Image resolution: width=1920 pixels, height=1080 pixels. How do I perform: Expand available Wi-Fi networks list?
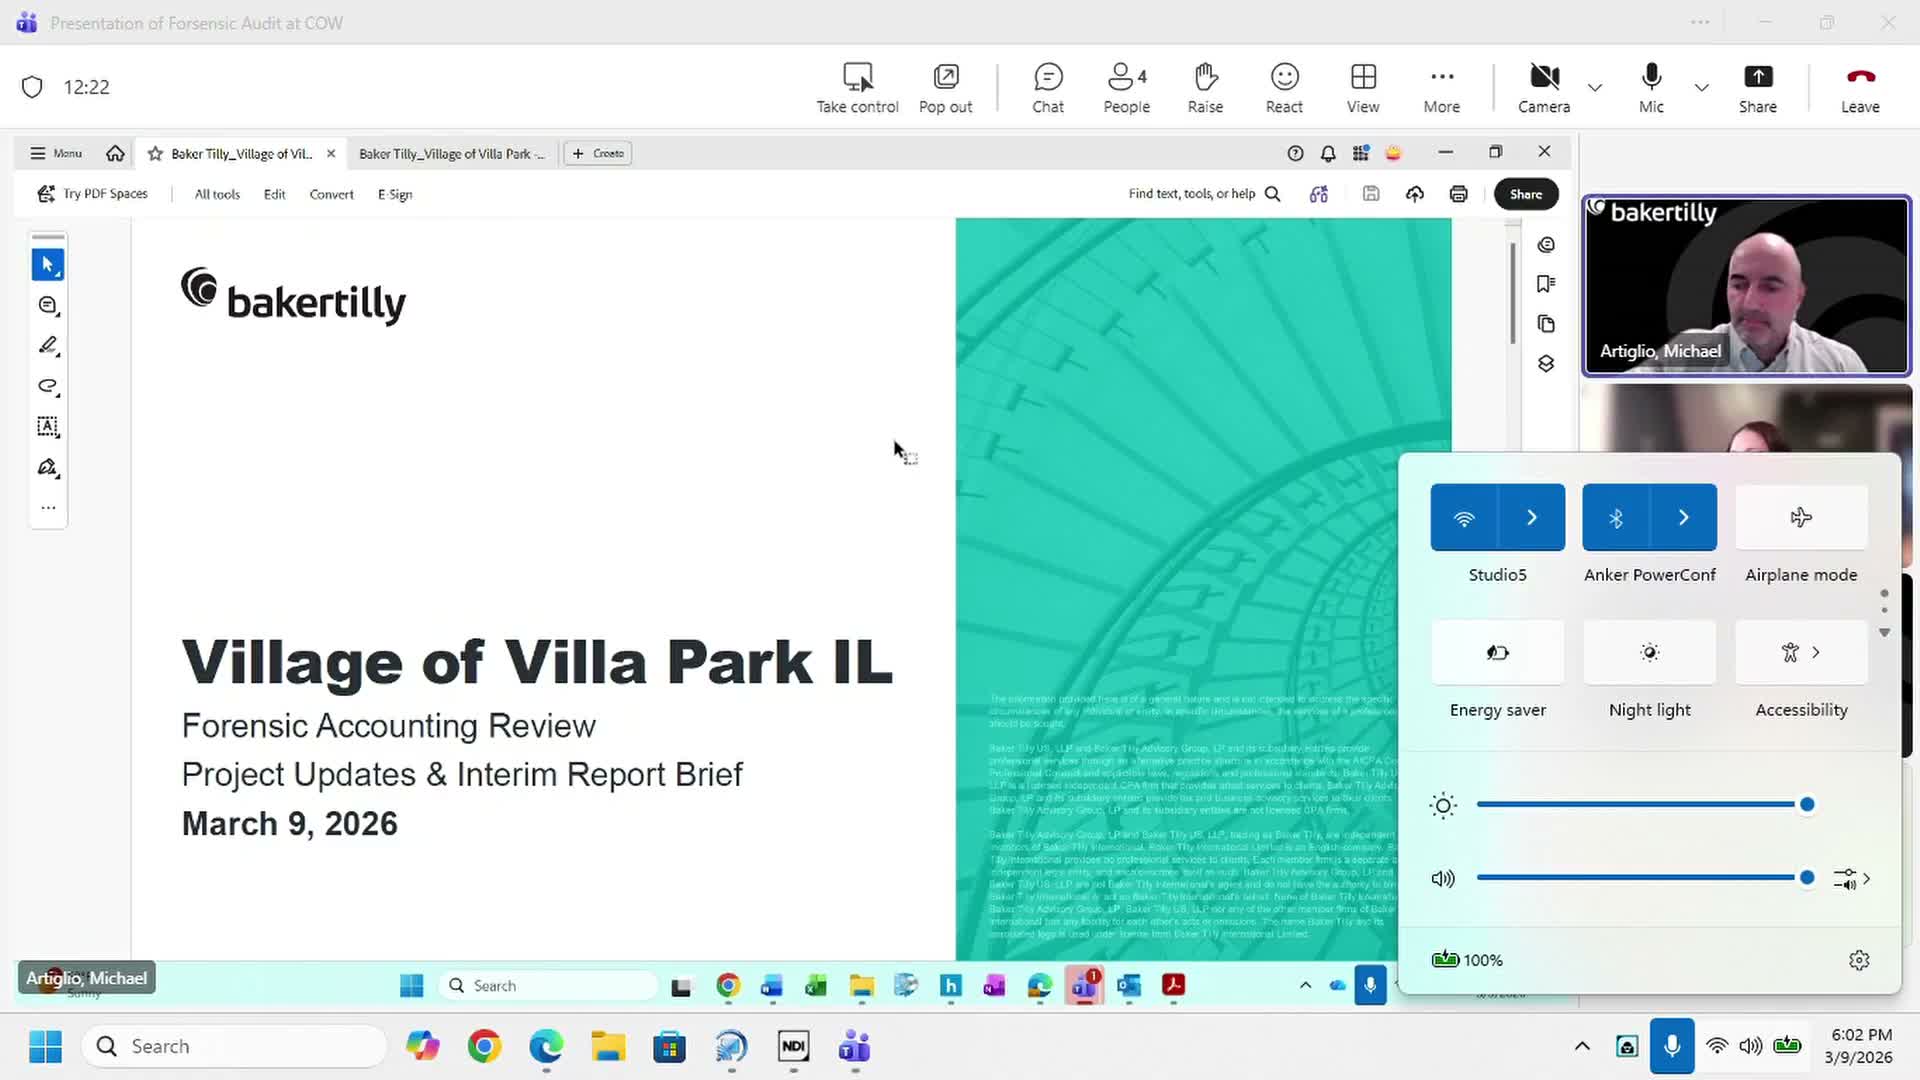[1531, 517]
